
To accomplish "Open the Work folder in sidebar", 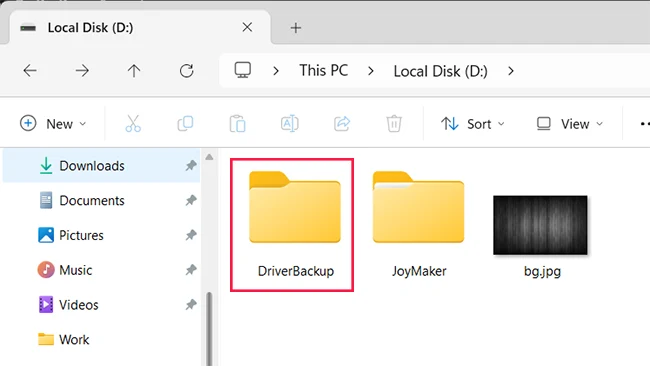I will tap(101, 340).
